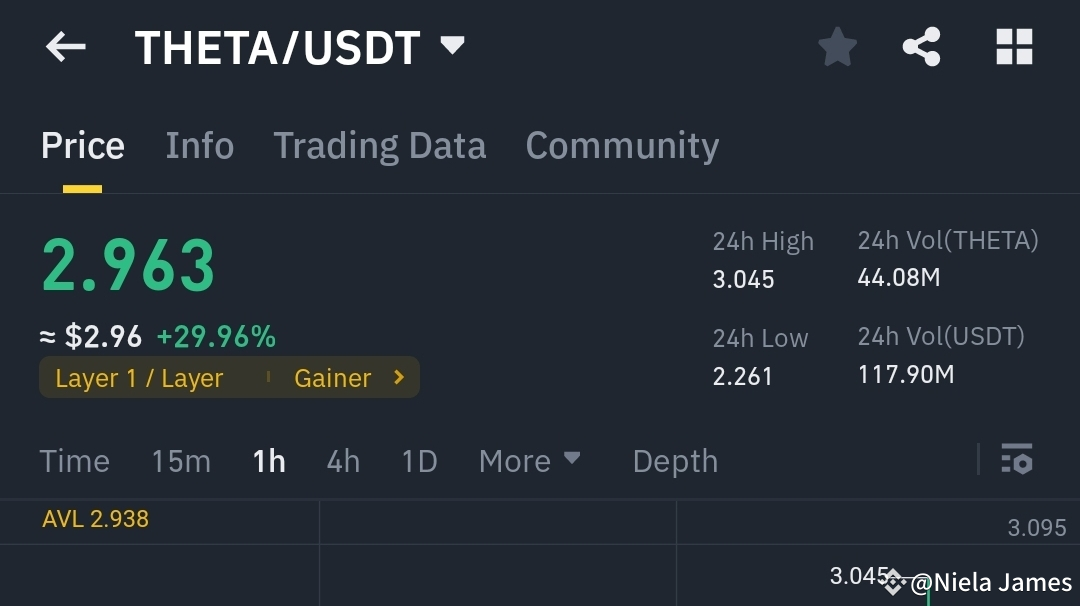Switch to the Trading Data tab
This screenshot has width=1080, height=606.
(x=379, y=145)
